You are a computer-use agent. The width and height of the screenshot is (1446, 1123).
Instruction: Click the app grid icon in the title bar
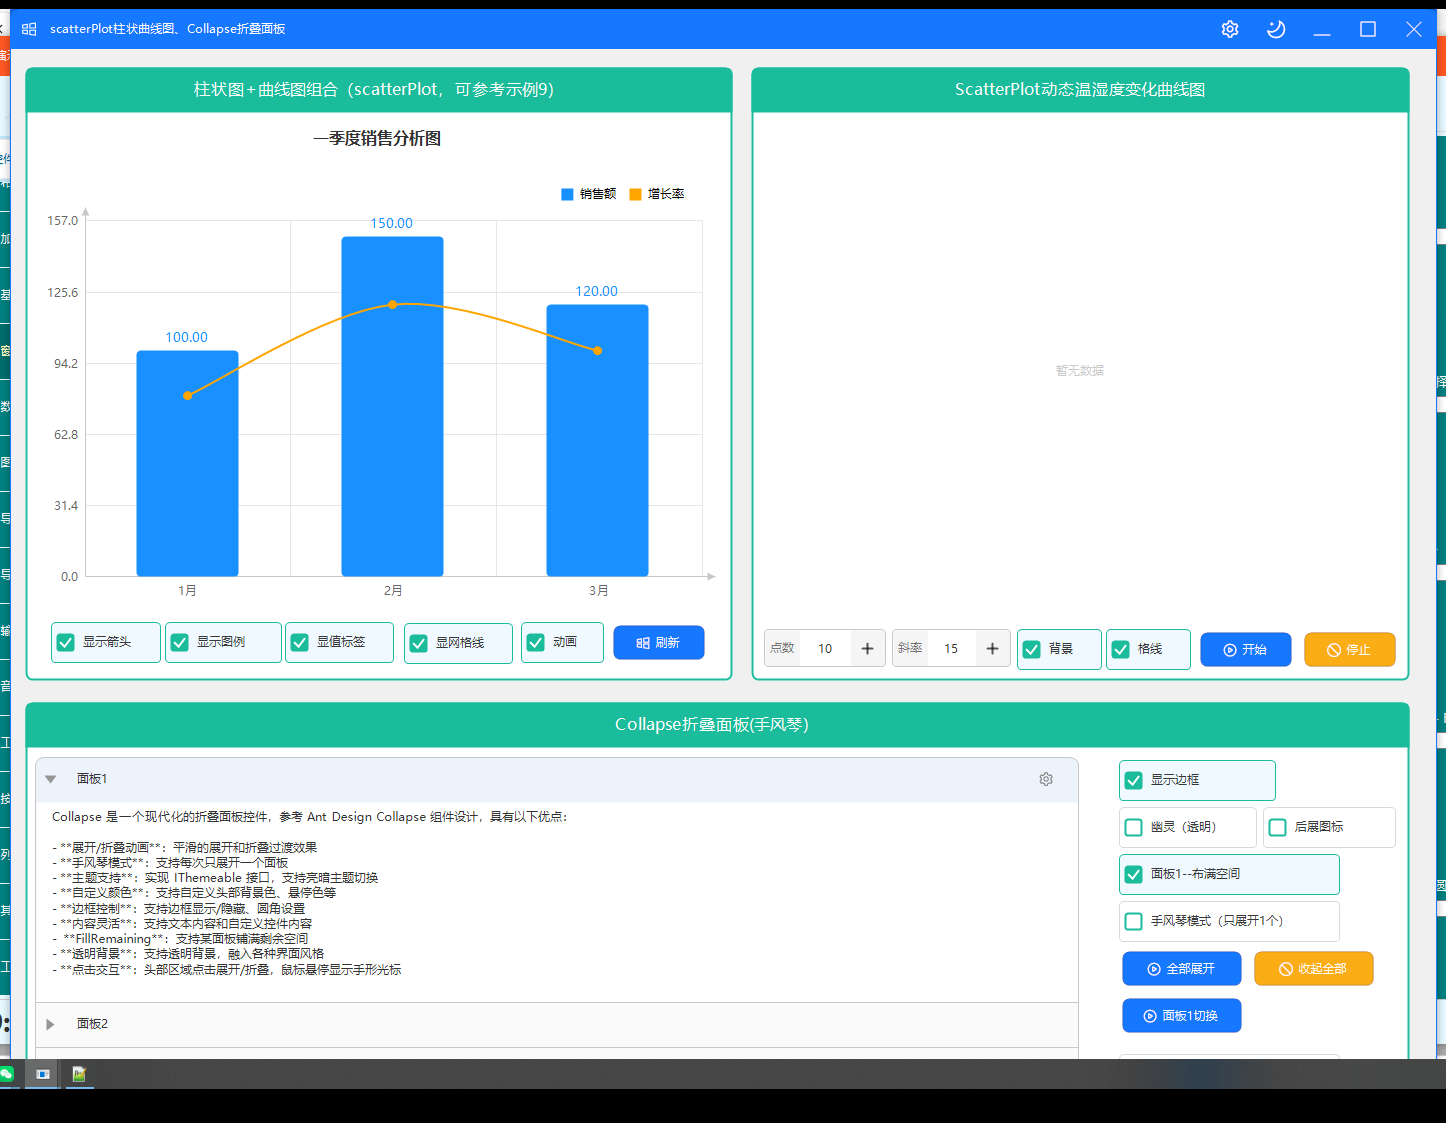[29, 29]
